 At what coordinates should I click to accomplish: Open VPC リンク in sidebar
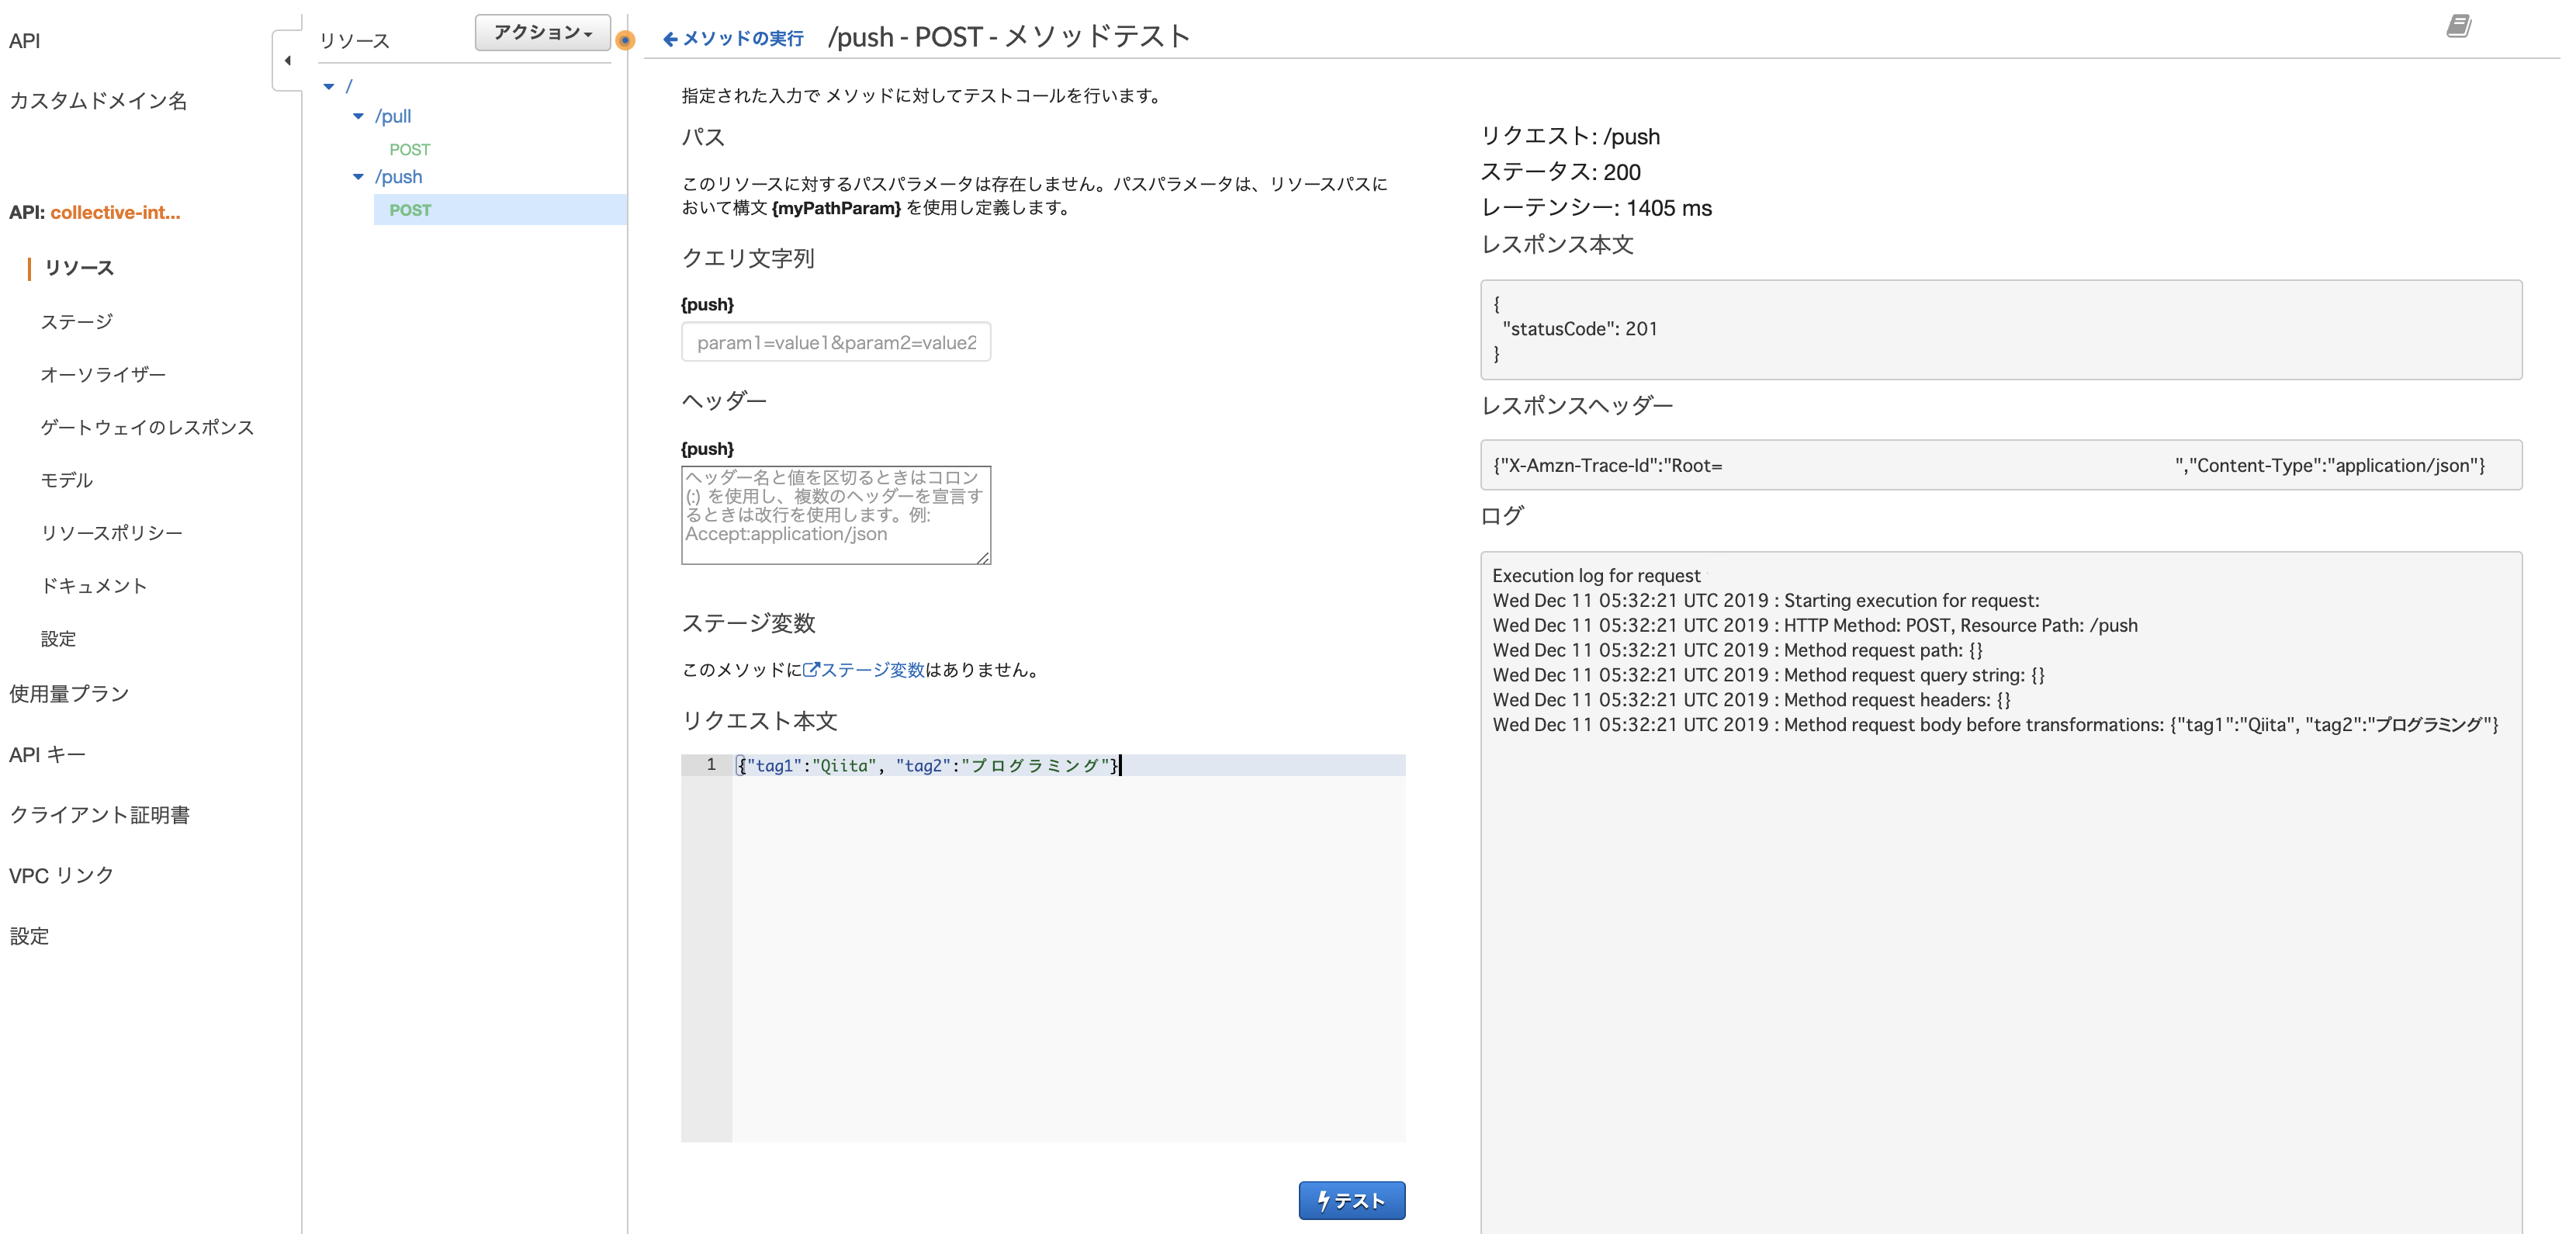tap(61, 877)
